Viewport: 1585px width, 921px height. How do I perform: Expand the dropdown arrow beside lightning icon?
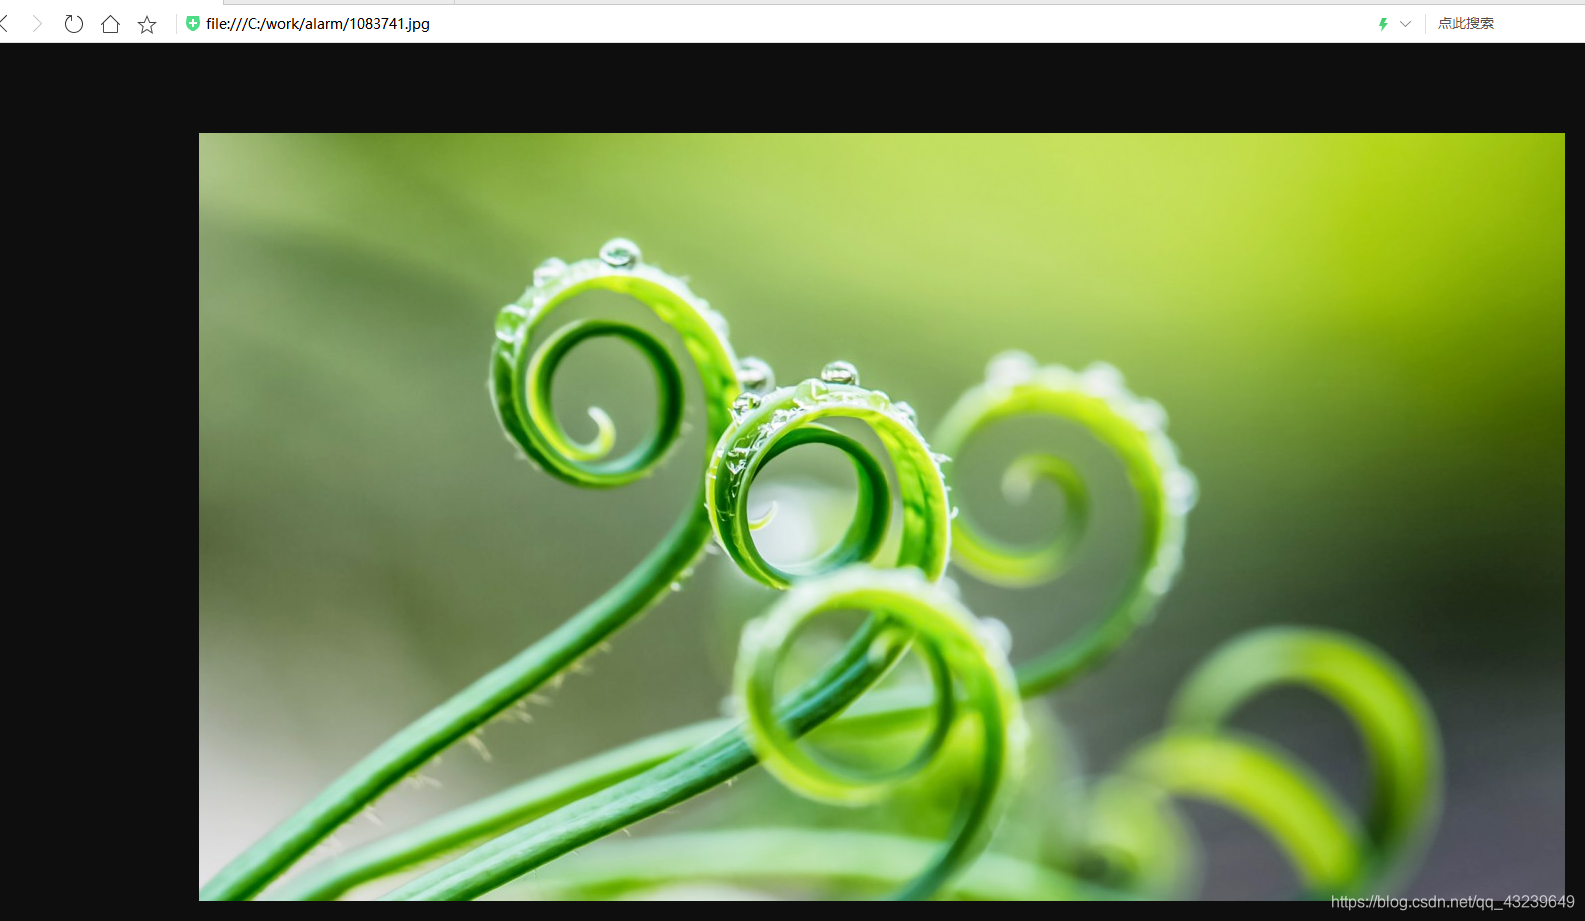(x=1405, y=24)
